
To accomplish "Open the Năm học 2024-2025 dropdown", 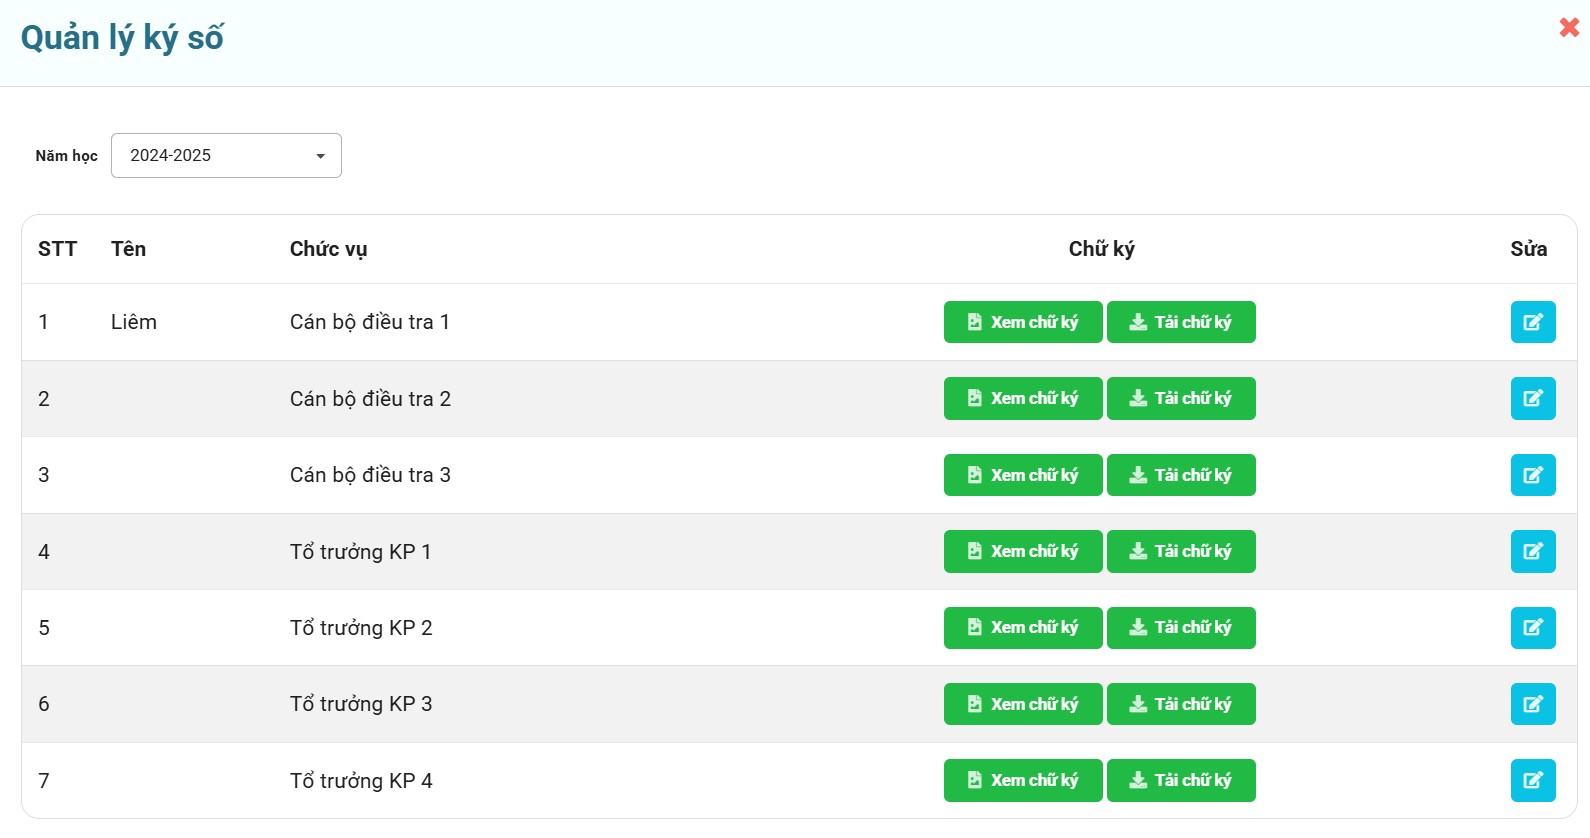I will coord(226,156).
